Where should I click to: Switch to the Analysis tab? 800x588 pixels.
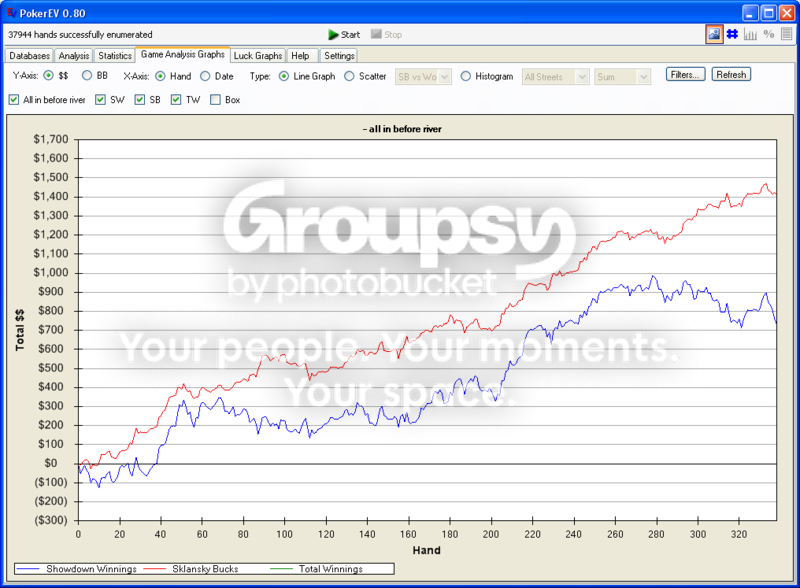pos(73,56)
